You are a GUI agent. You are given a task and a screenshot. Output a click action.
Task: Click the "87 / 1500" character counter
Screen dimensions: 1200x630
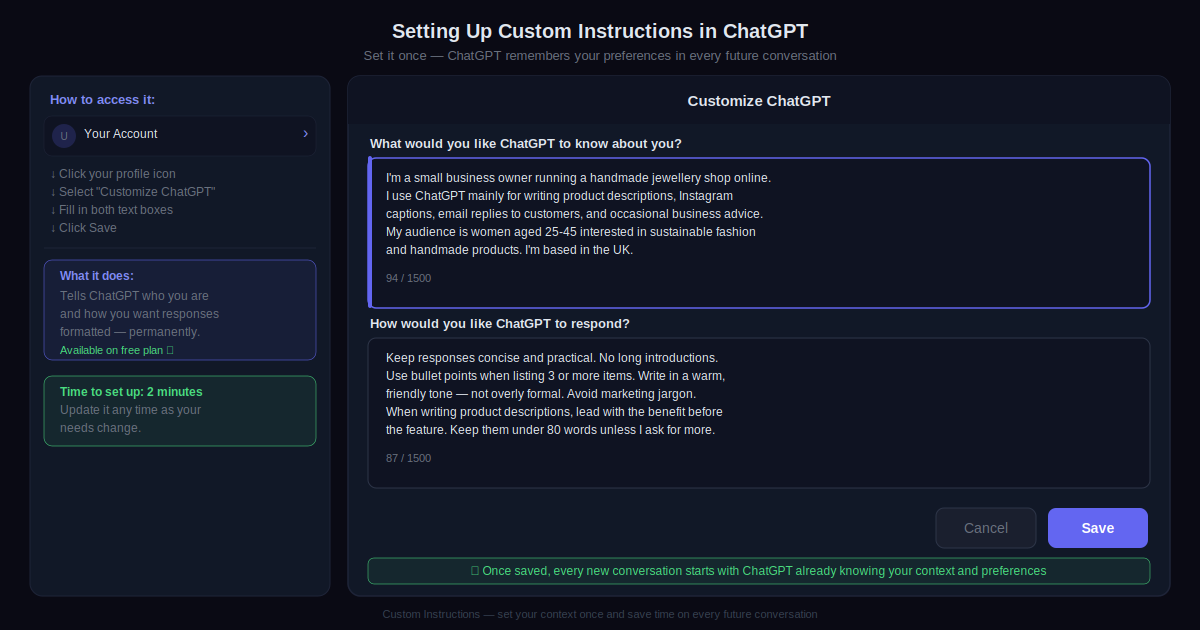point(408,458)
